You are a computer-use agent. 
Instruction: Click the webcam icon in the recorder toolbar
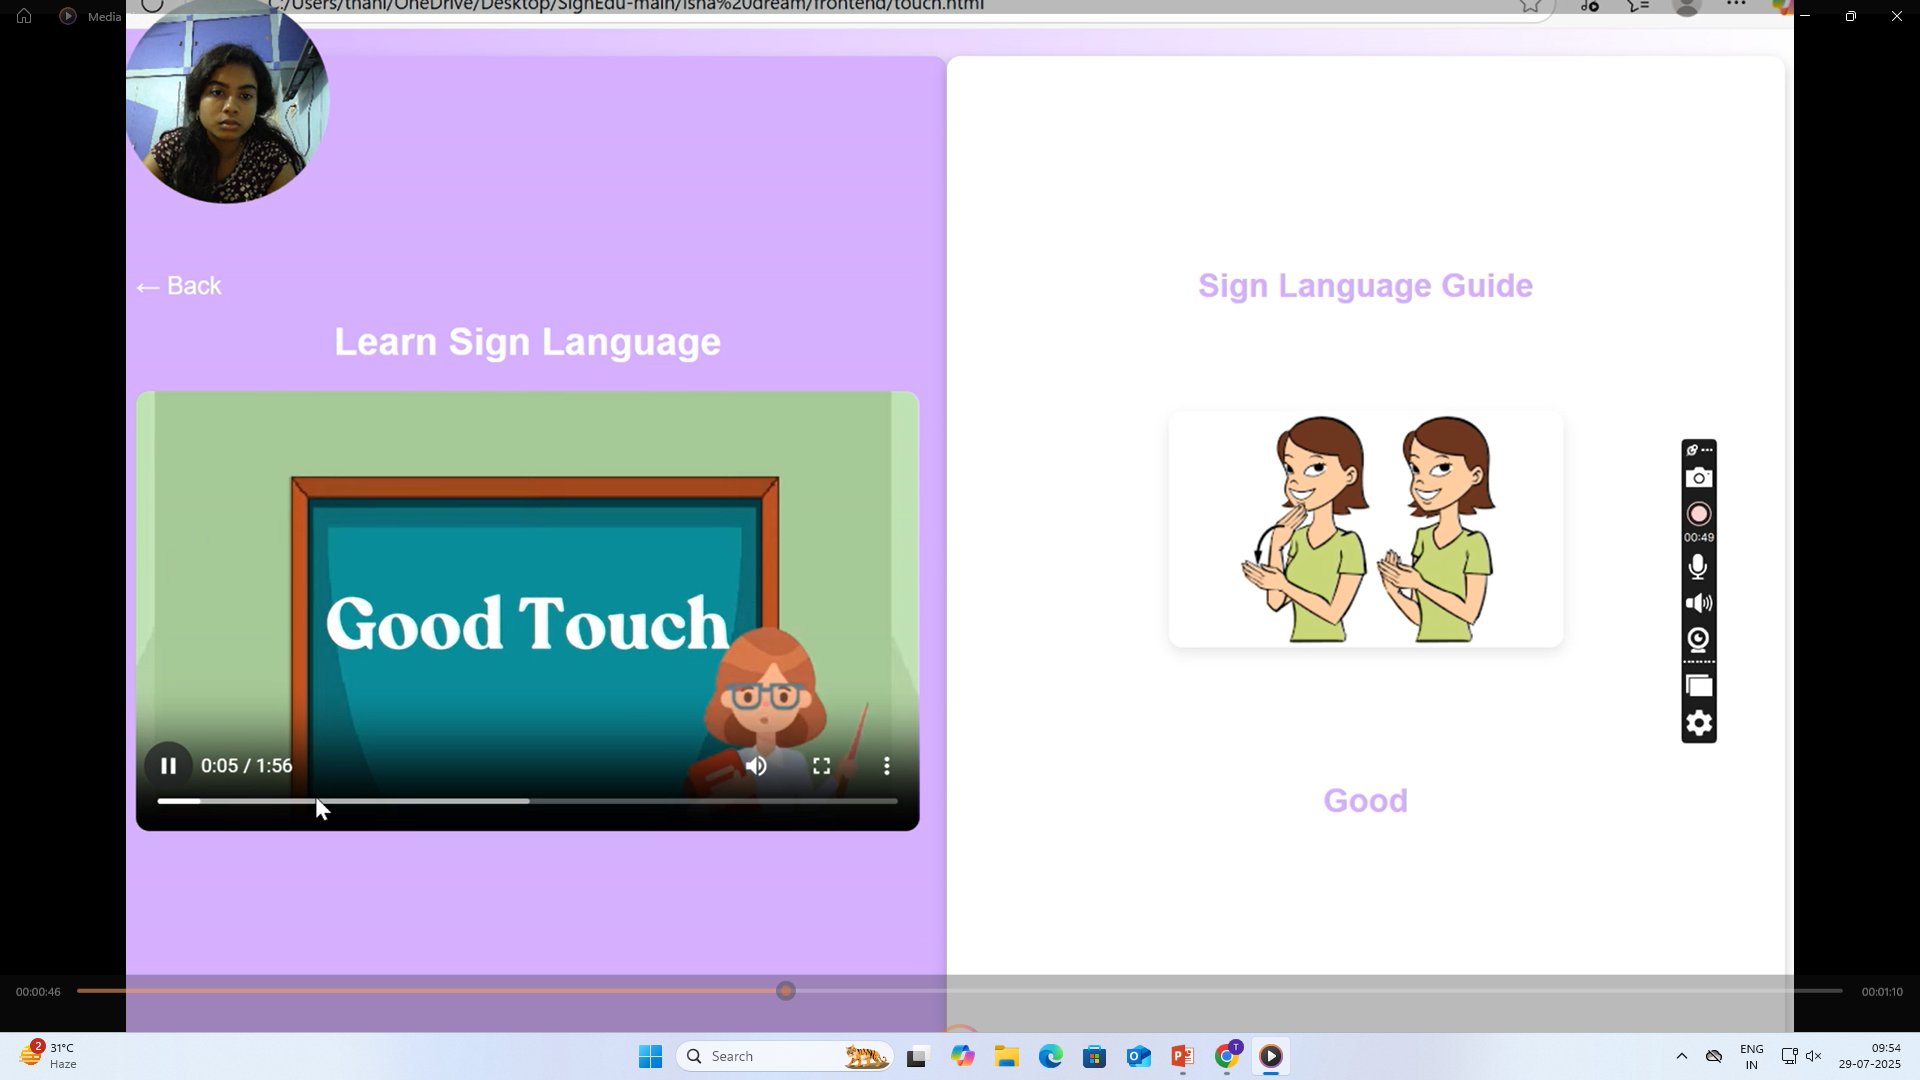(x=1698, y=639)
